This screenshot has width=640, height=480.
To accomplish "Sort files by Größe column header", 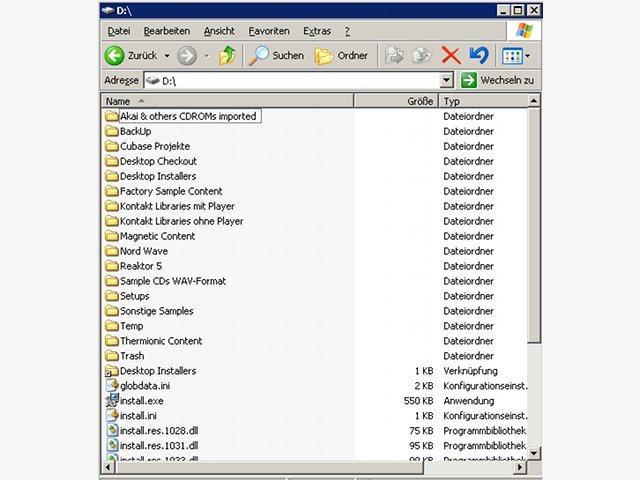I will [396, 101].
